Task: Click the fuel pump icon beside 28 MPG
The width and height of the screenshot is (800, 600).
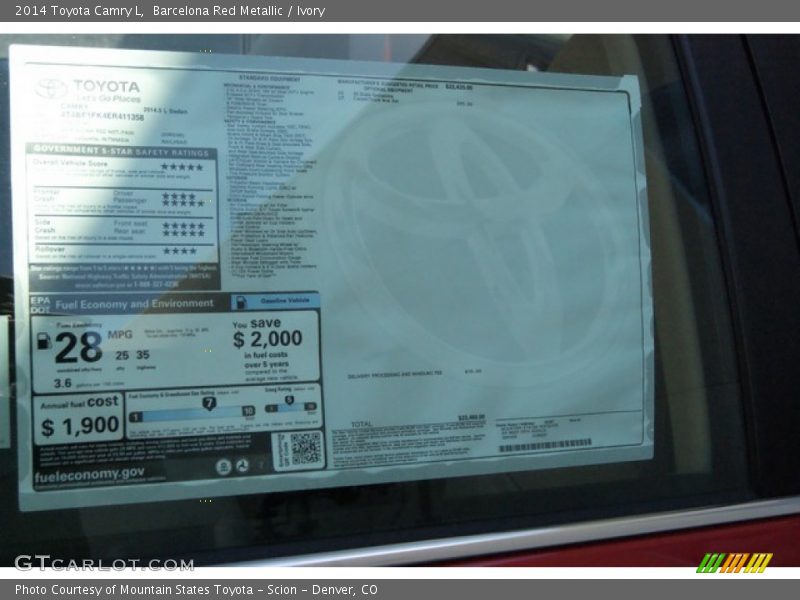Action: 44,341
